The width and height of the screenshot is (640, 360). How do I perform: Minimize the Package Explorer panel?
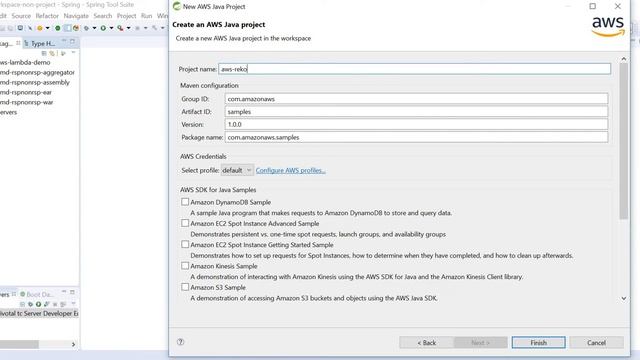point(64,40)
